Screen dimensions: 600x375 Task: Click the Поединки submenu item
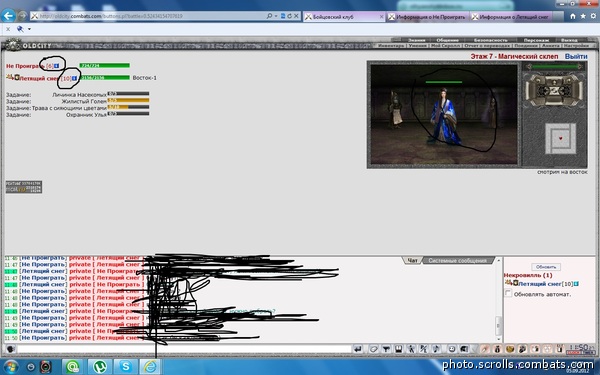coord(525,46)
